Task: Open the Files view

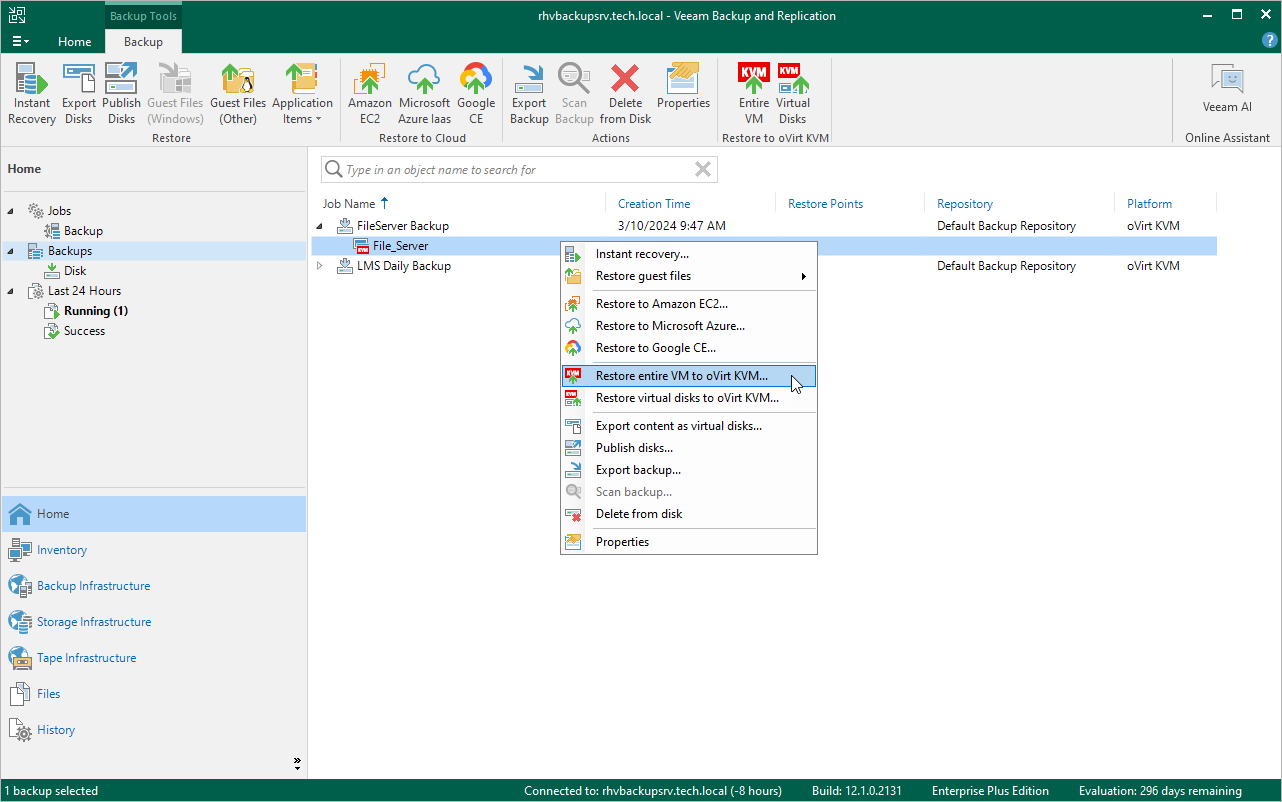Action: pos(154,694)
